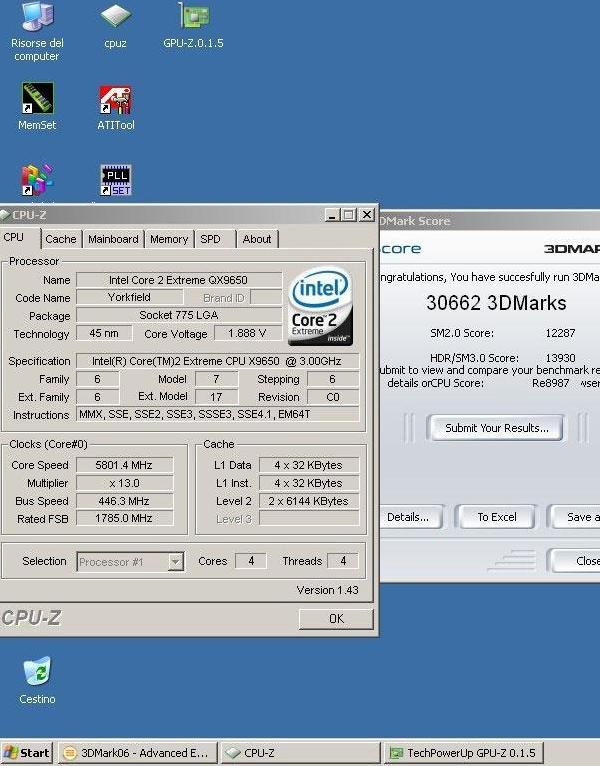Image resolution: width=600 pixels, height=766 pixels.
Task: Click Version 1.43 text in CPU-Z
Action: coord(327,590)
